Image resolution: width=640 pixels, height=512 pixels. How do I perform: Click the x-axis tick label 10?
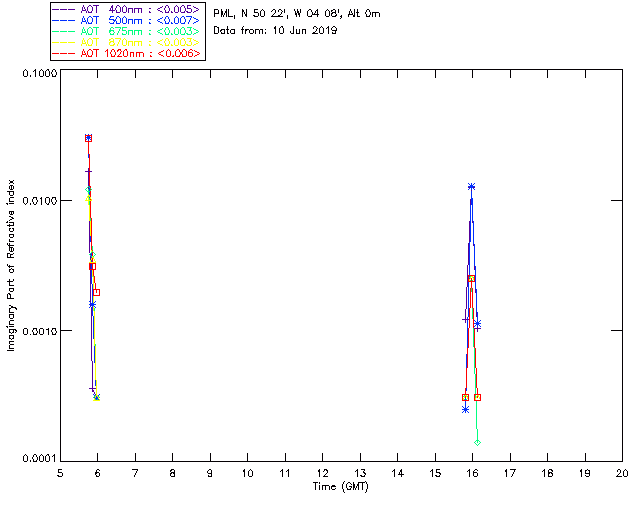(x=247, y=473)
